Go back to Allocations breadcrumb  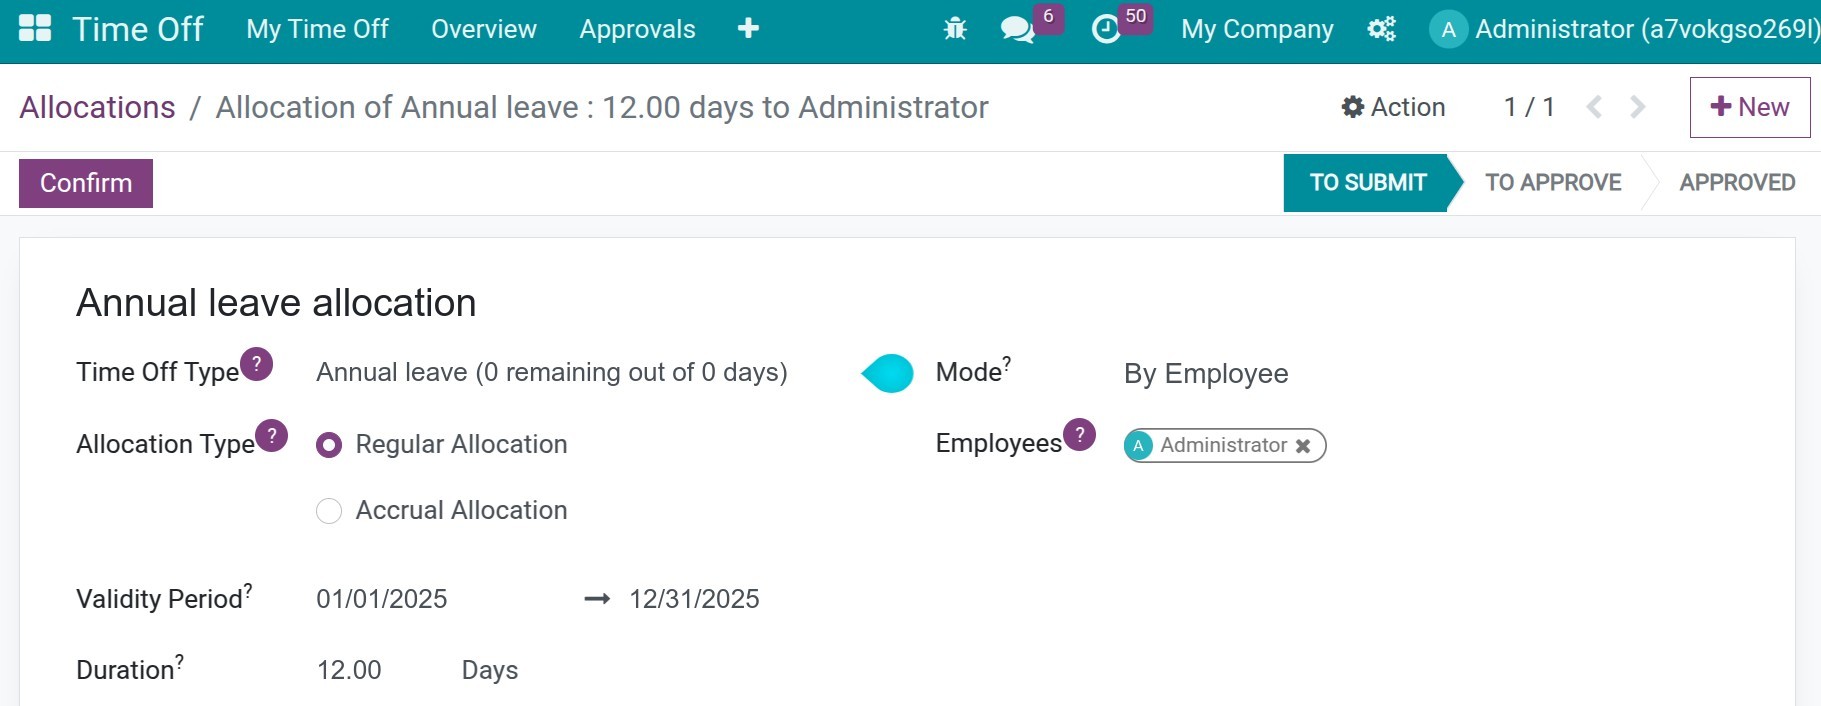pos(97,107)
